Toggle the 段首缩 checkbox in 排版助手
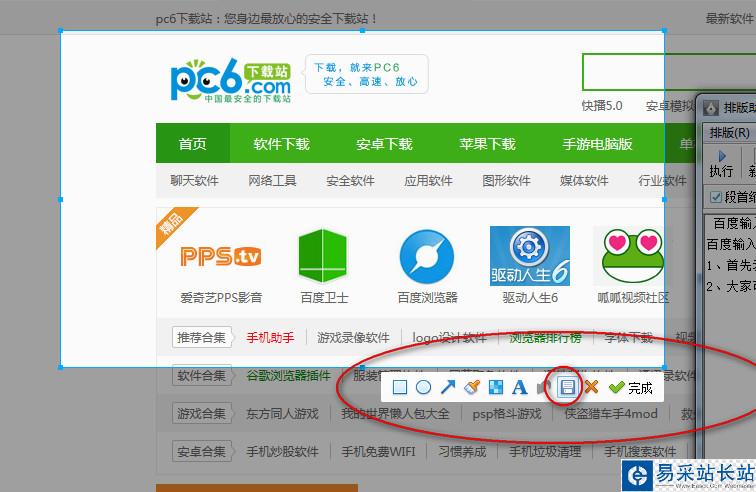 coord(716,197)
